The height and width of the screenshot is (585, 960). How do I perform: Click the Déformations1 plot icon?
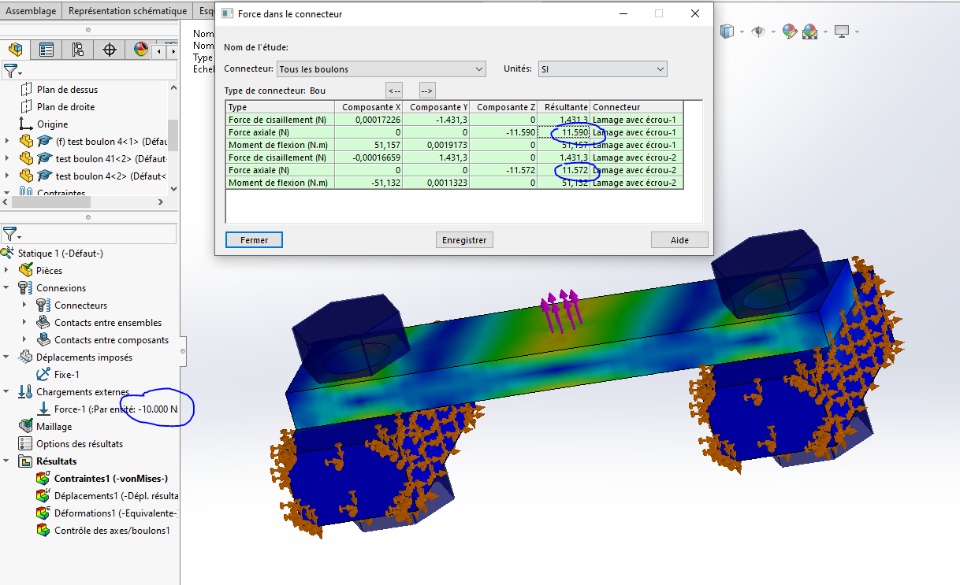click(x=43, y=513)
